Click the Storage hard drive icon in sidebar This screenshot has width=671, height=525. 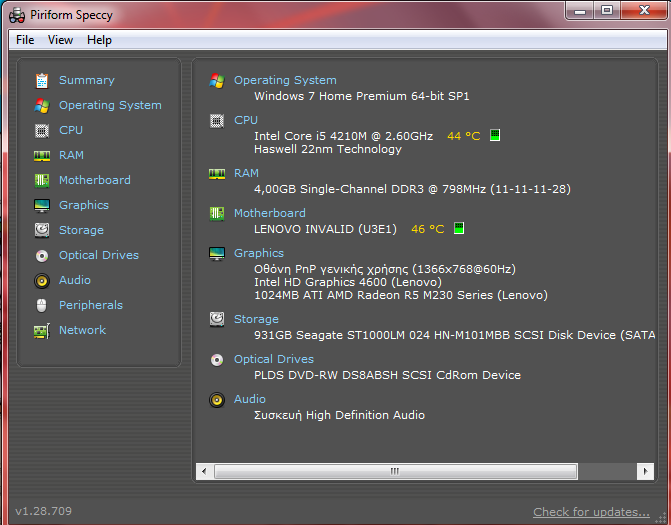[x=42, y=230]
